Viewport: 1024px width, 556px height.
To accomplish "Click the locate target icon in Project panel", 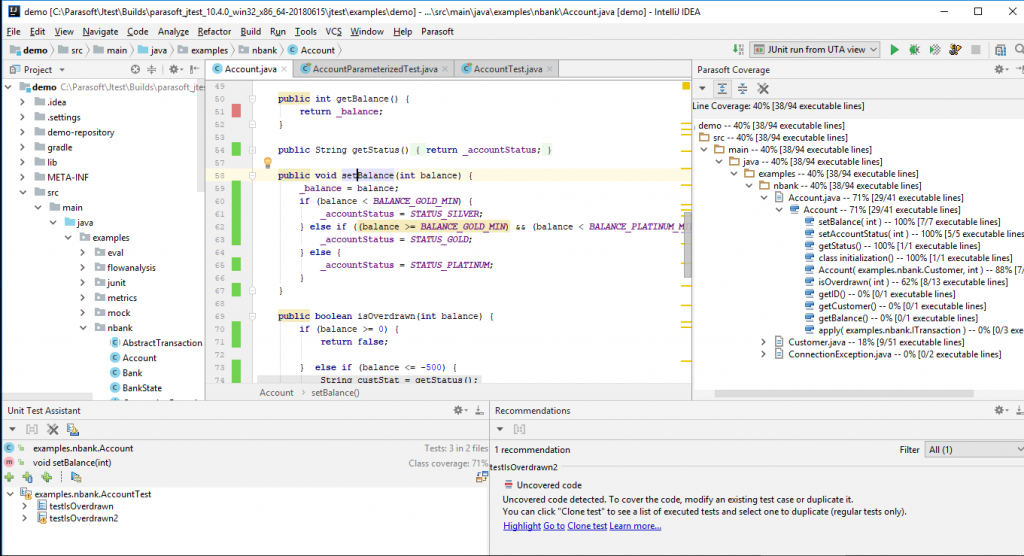I will pos(136,69).
